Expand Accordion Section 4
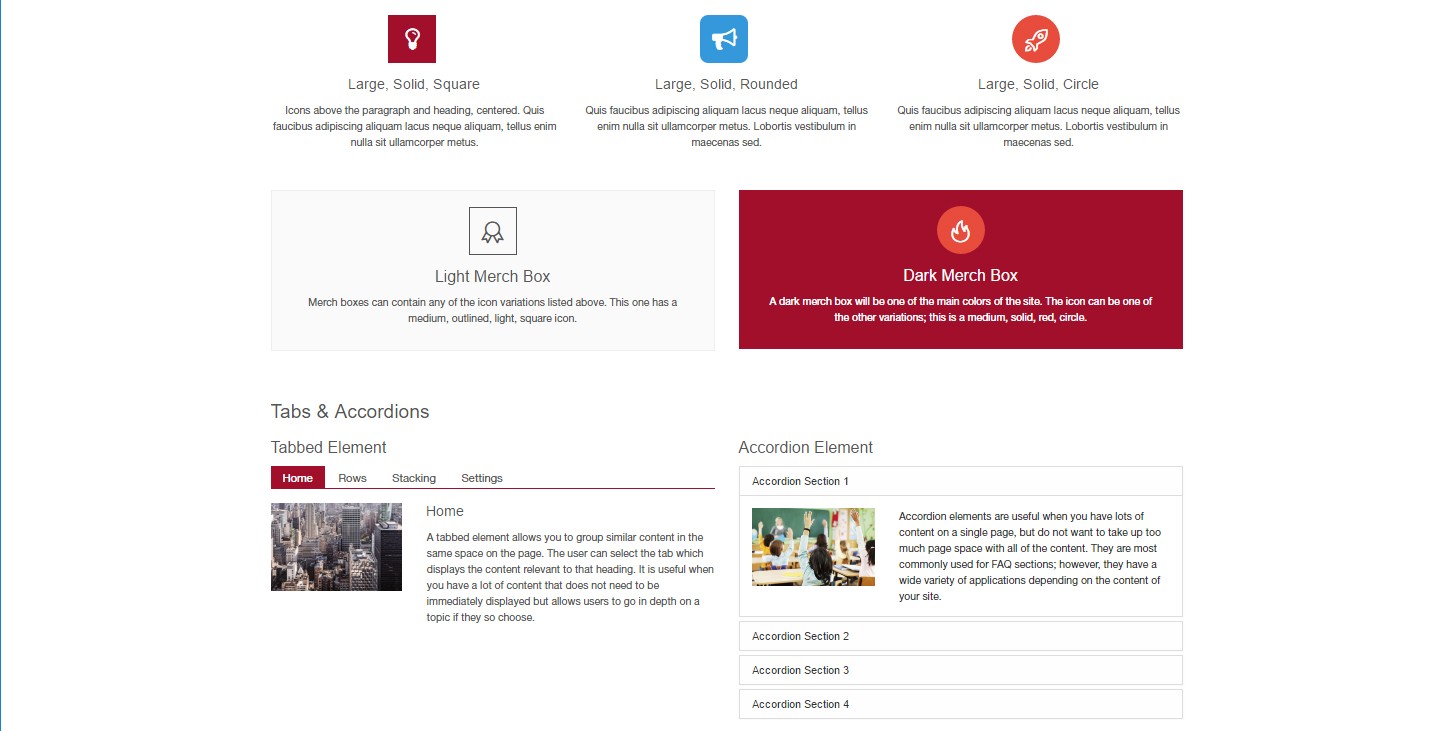 959,704
